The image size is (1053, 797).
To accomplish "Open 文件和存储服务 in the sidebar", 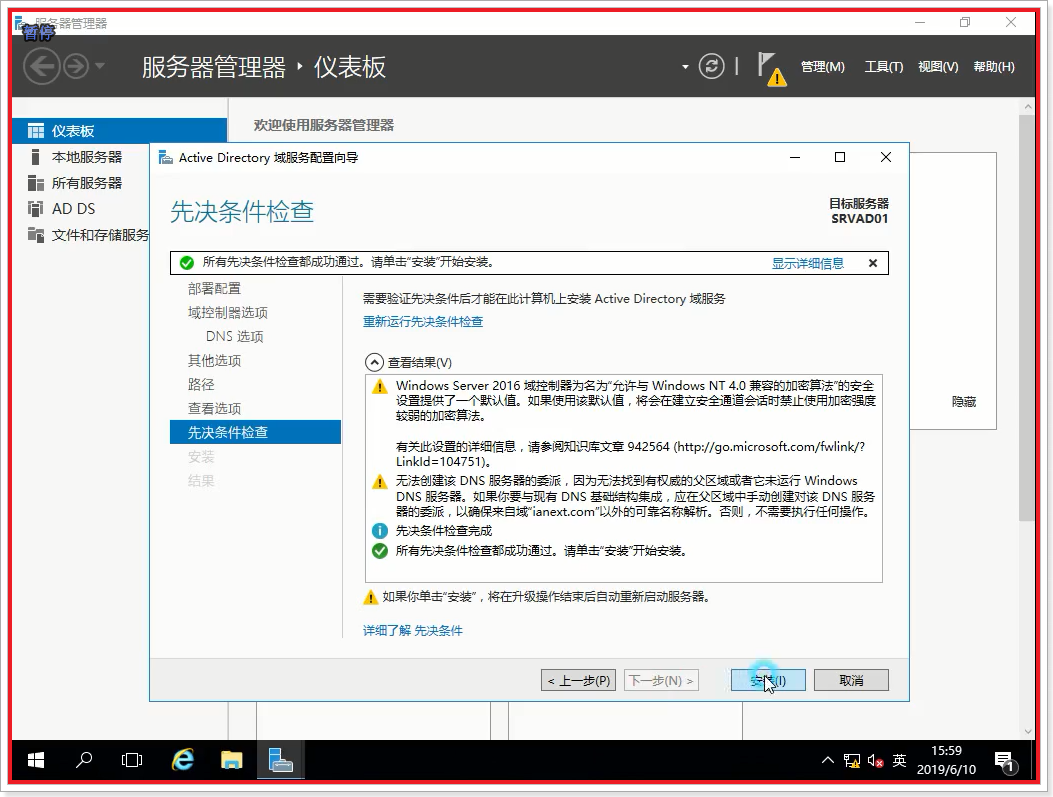I will 101,235.
